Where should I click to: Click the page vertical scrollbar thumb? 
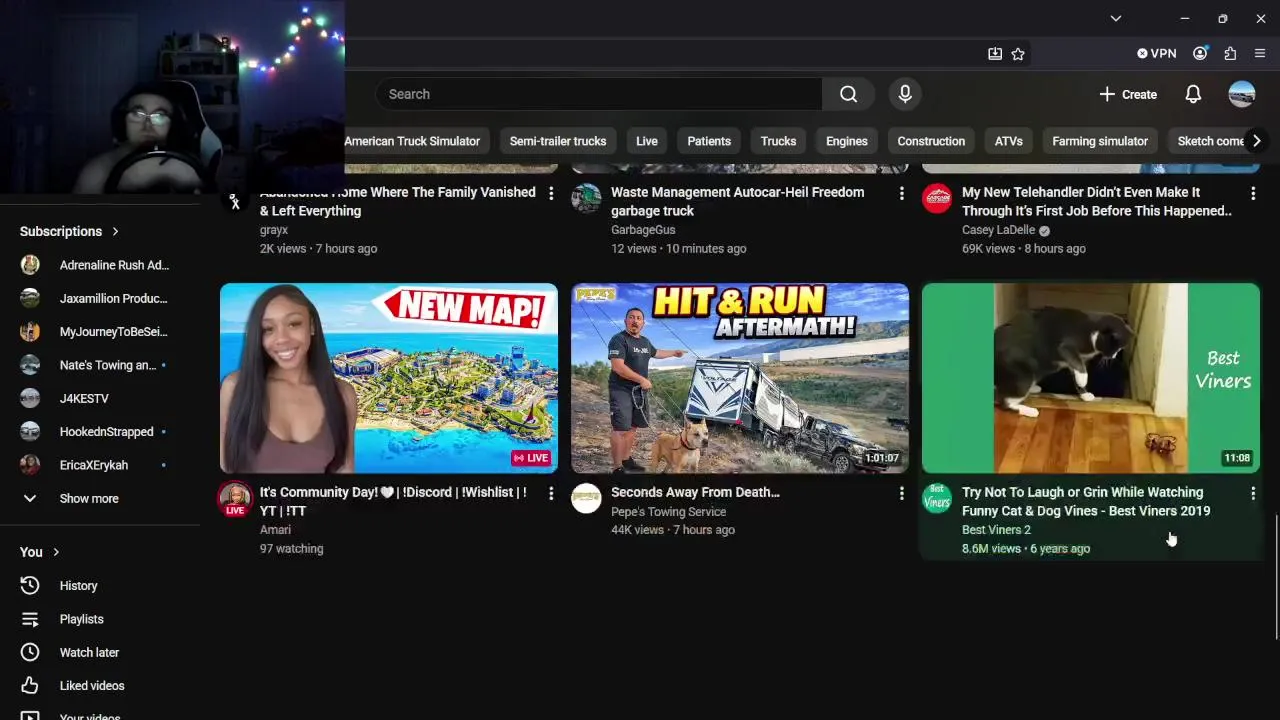pos(1276,577)
